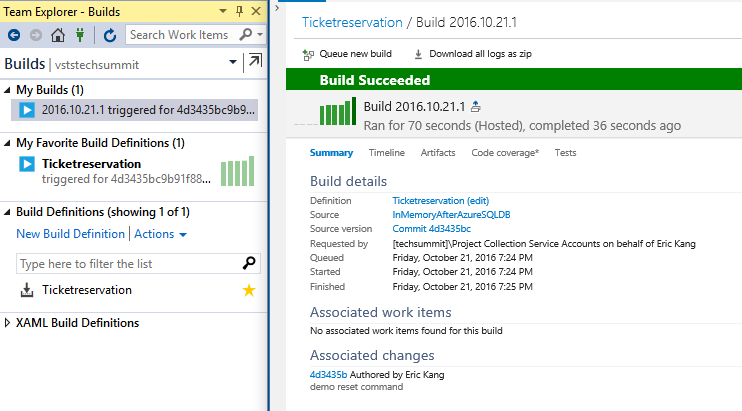Go to Team Explorer Home
This screenshot has height=411, width=742.
pyautogui.click(x=58, y=35)
